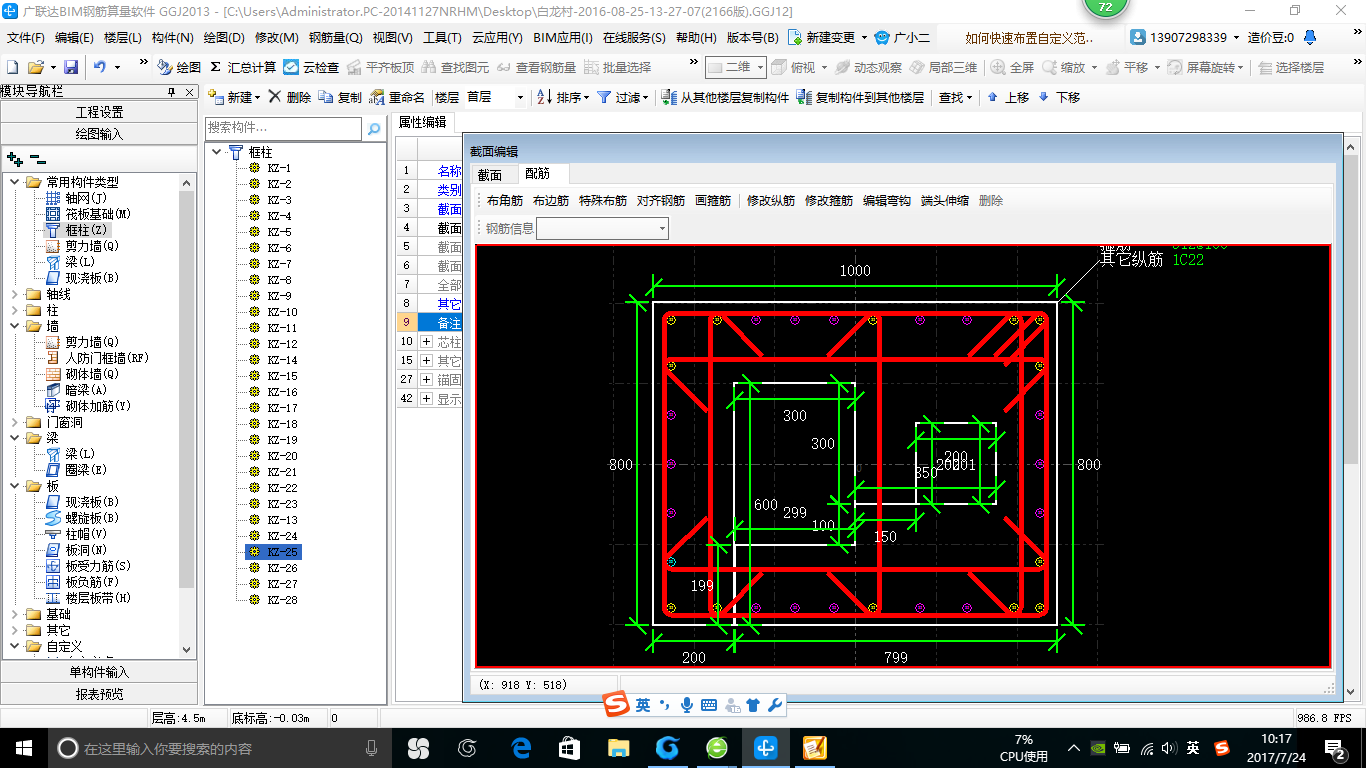The image size is (1366, 768).
Task: Open the 在线服务(S) menu
Action: click(x=633, y=38)
